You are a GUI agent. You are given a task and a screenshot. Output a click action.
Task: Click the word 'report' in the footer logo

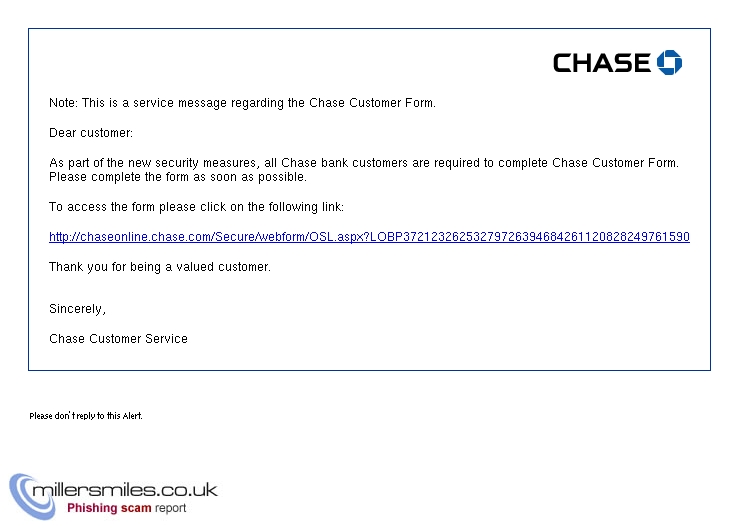(171, 508)
